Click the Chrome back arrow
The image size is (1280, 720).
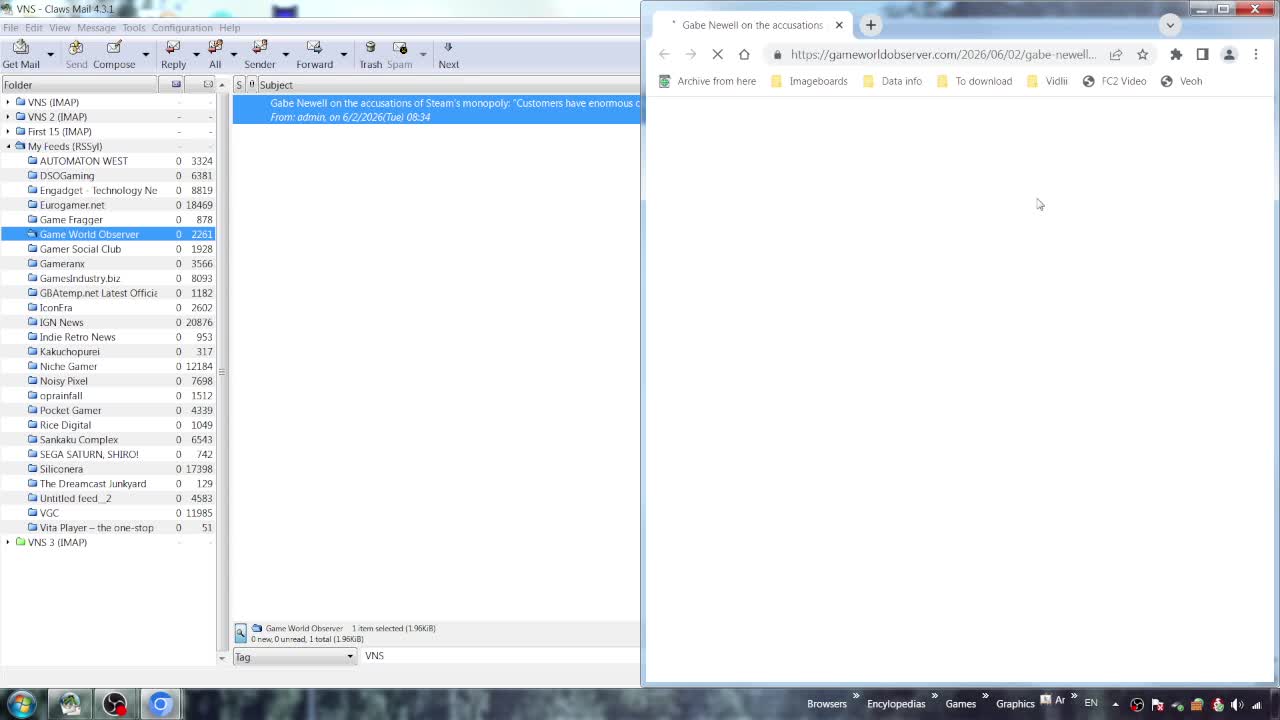click(664, 54)
